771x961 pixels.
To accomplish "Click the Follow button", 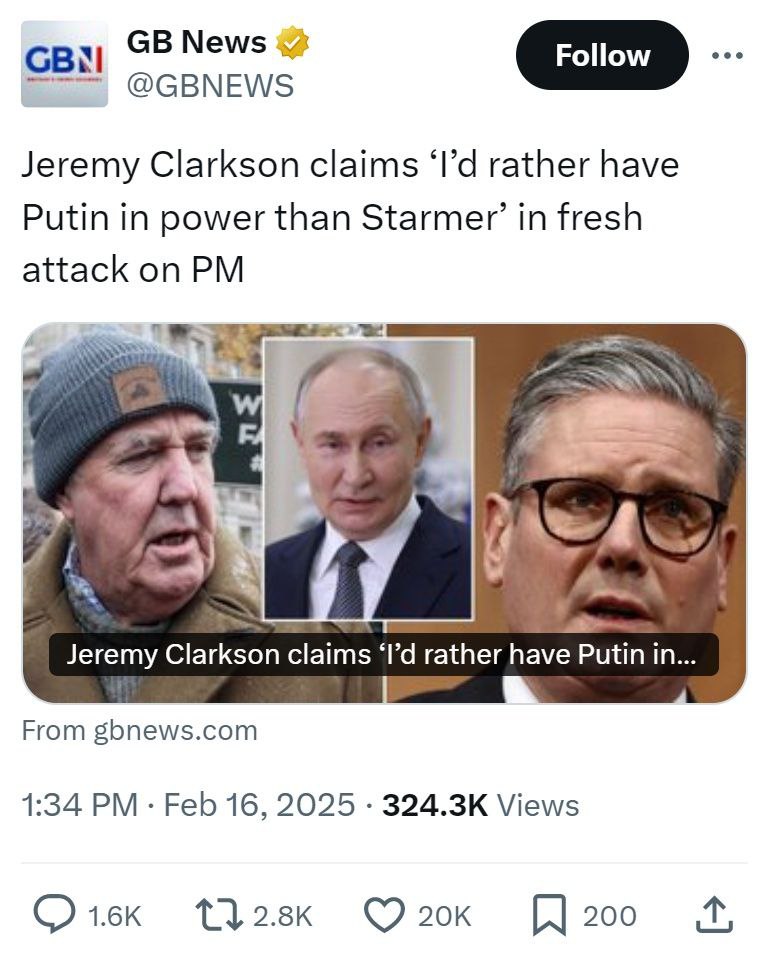I will pyautogui.click(x=602, y=55).
